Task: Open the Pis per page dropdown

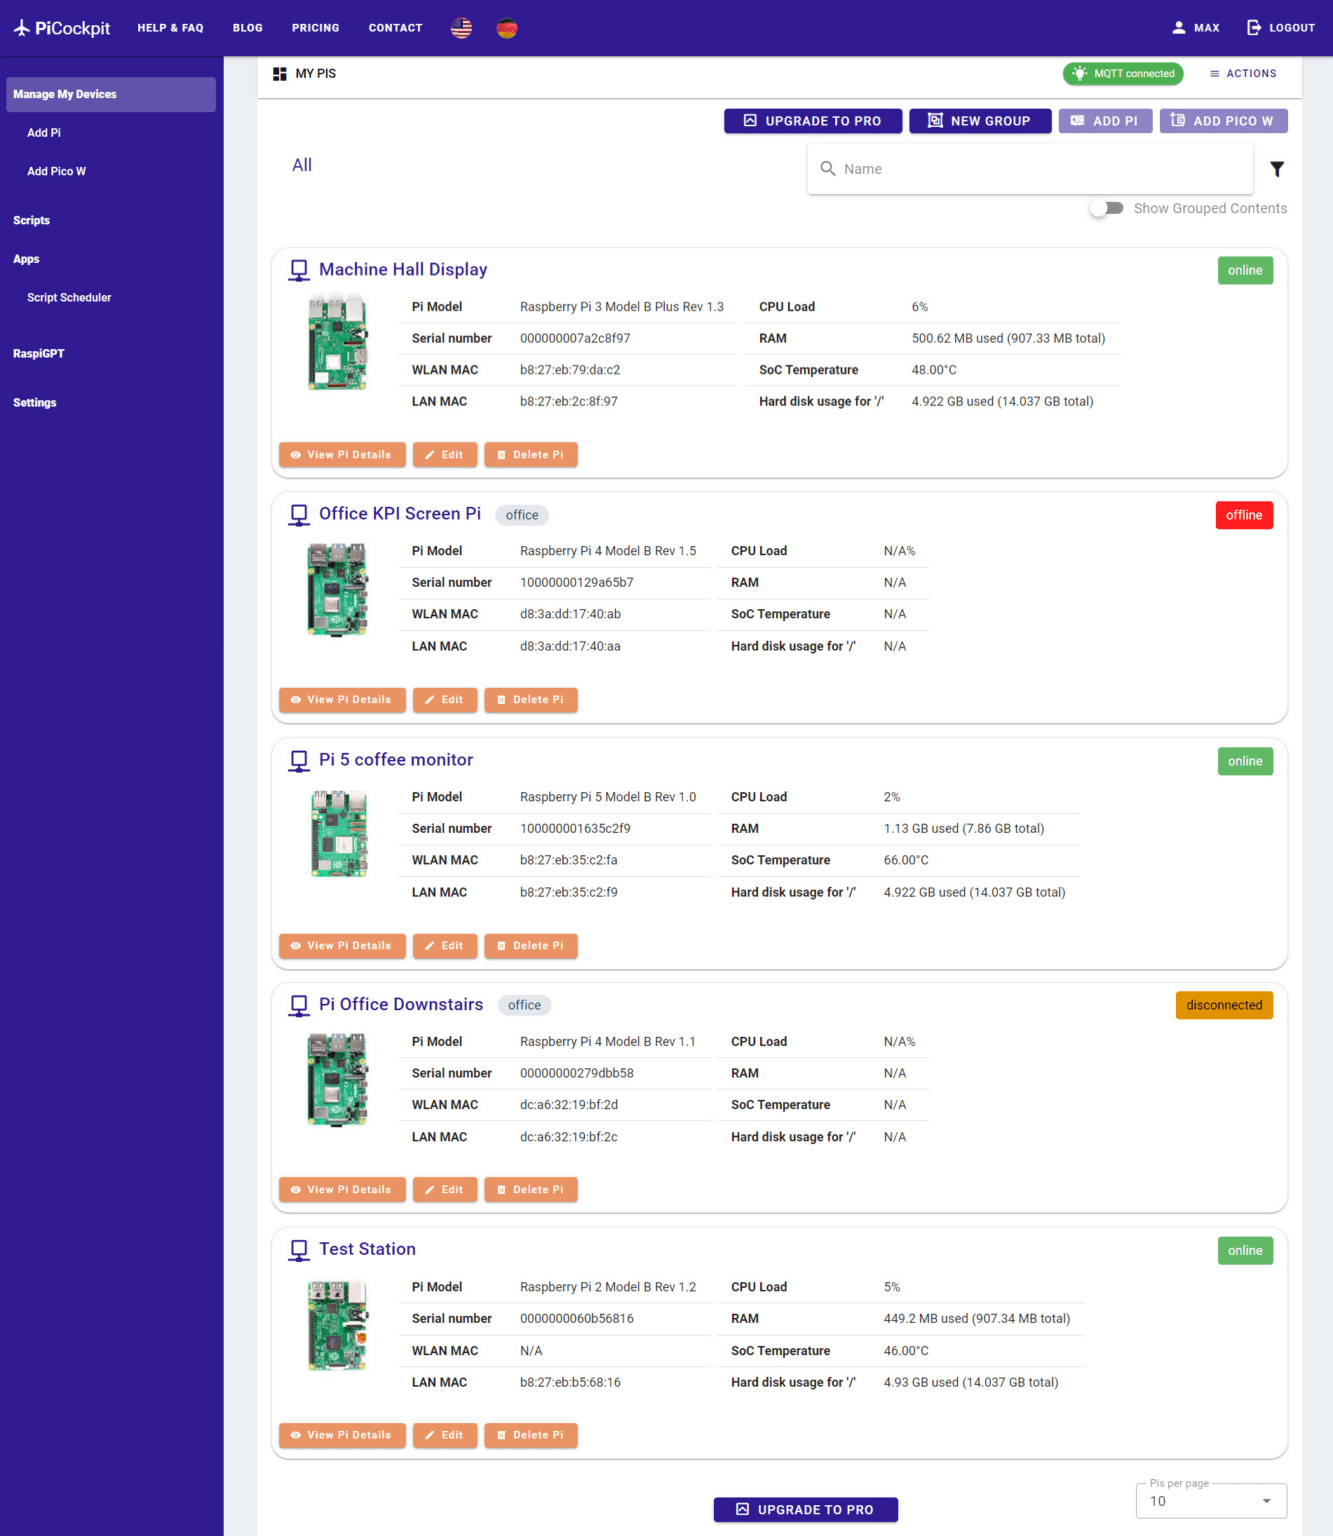Action: point(1210,1501)
